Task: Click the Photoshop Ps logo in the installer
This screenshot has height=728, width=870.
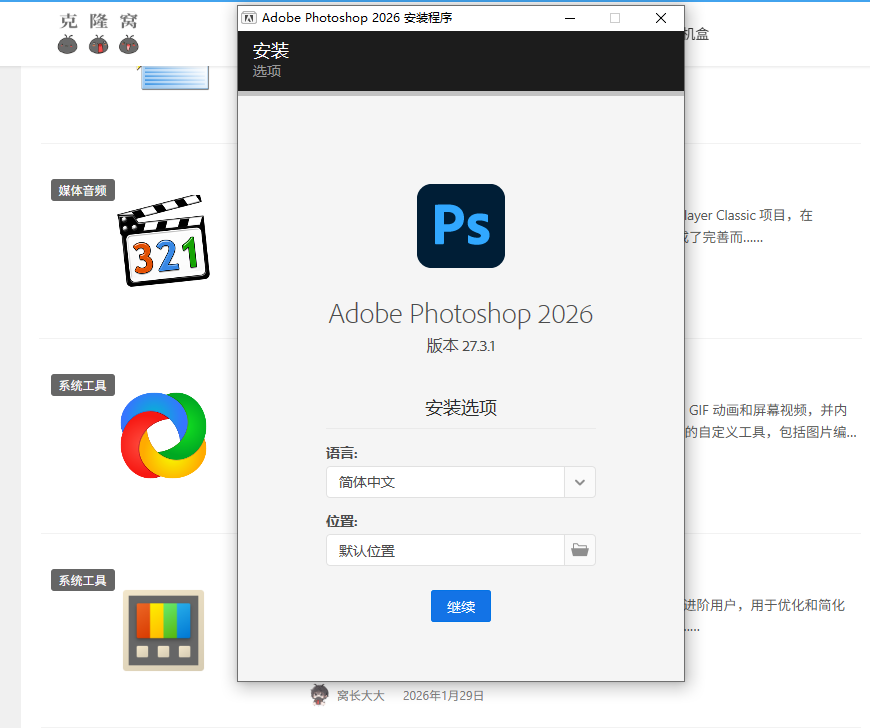Action: tap(460, 225)
